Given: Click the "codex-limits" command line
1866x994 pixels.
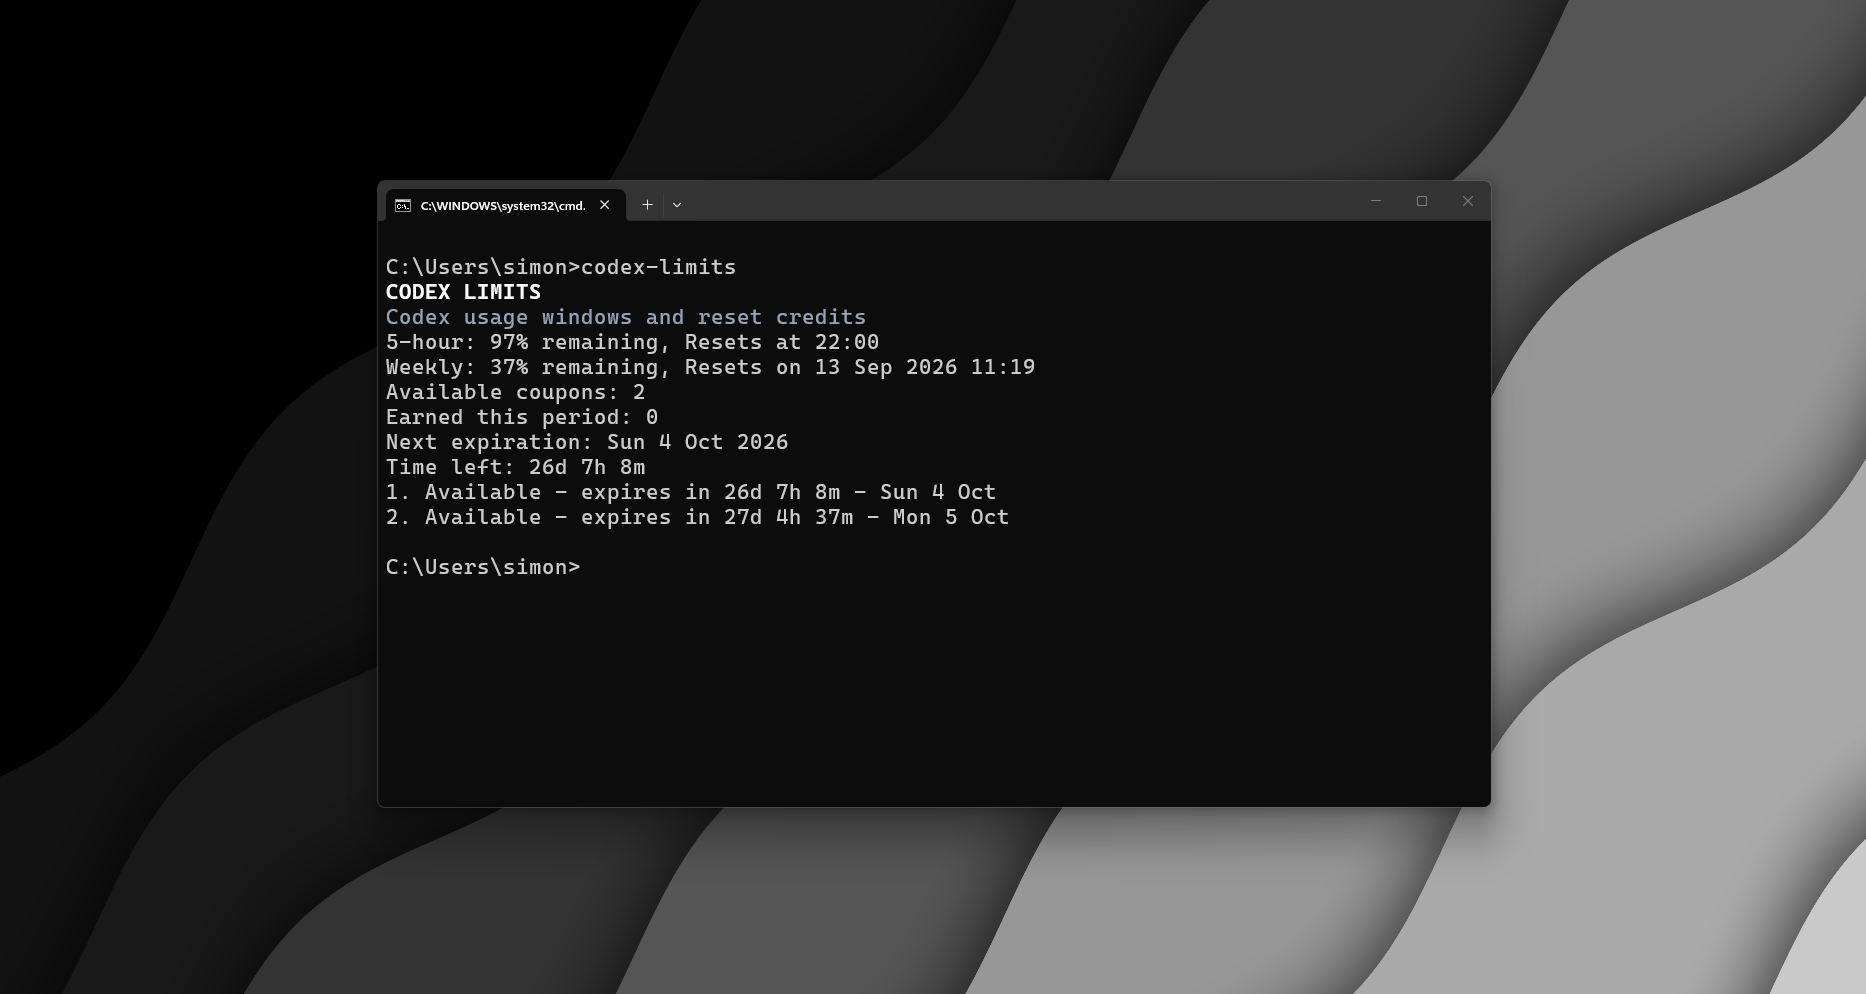Looking at the screenshot, I should (561, 267).
